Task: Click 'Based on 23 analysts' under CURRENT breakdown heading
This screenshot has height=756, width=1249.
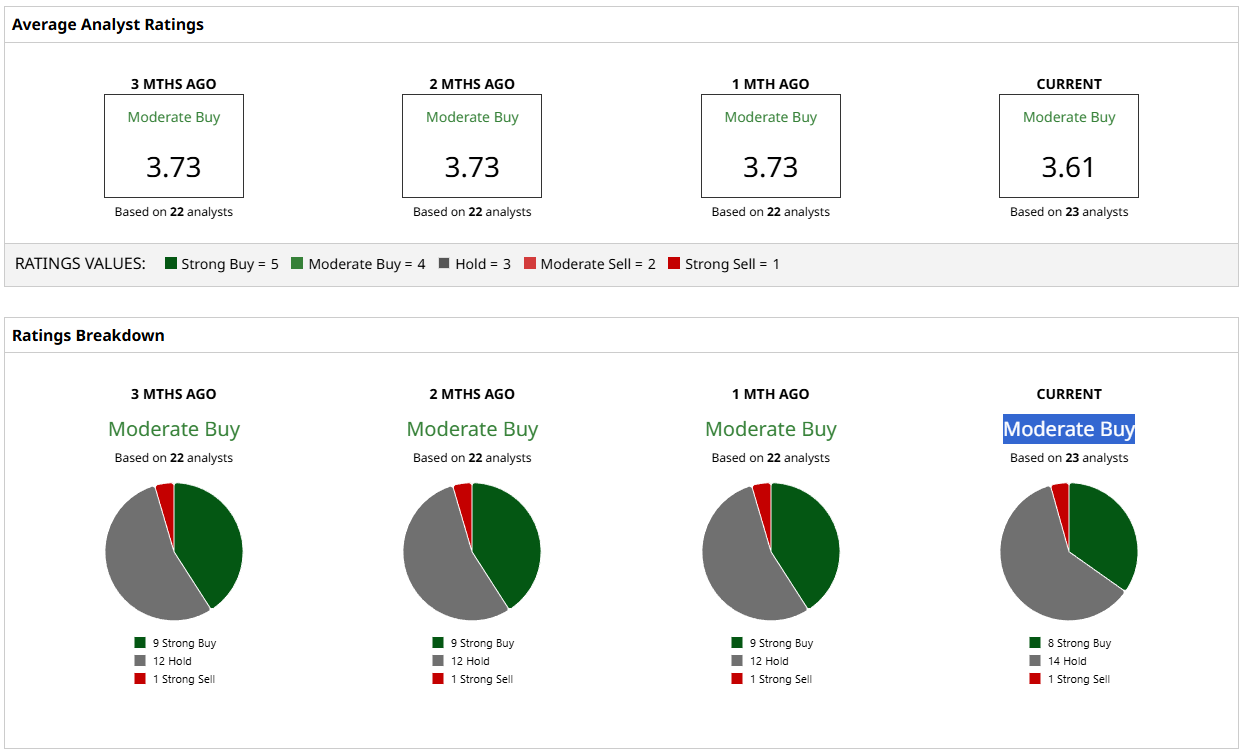Action: (1069, 458)
